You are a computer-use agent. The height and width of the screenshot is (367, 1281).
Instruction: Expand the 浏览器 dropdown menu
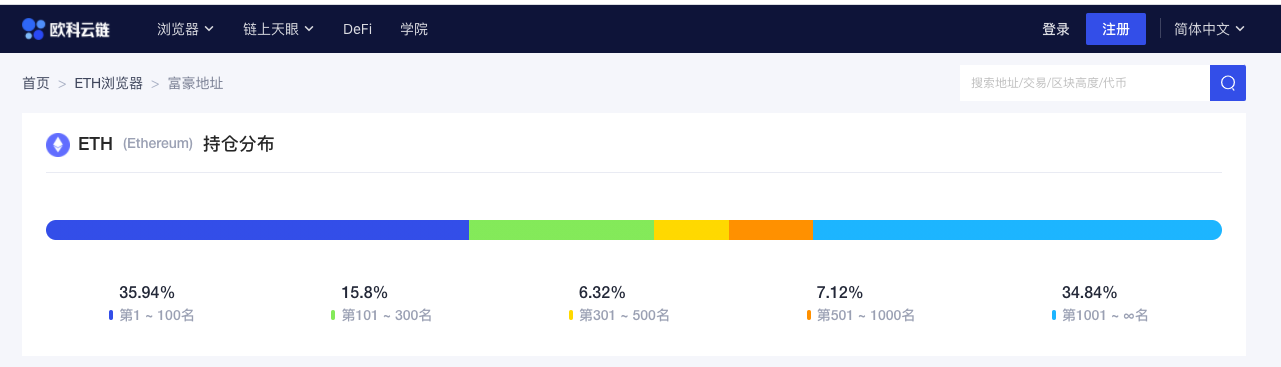[186, 29]
